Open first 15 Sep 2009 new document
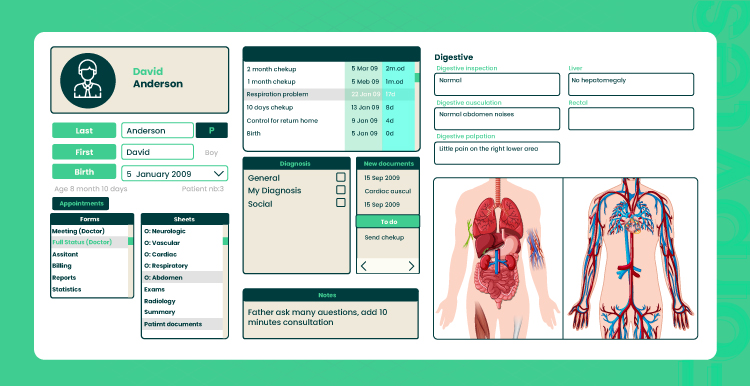Viewport: 750px width, 386px height. point(382,178)
